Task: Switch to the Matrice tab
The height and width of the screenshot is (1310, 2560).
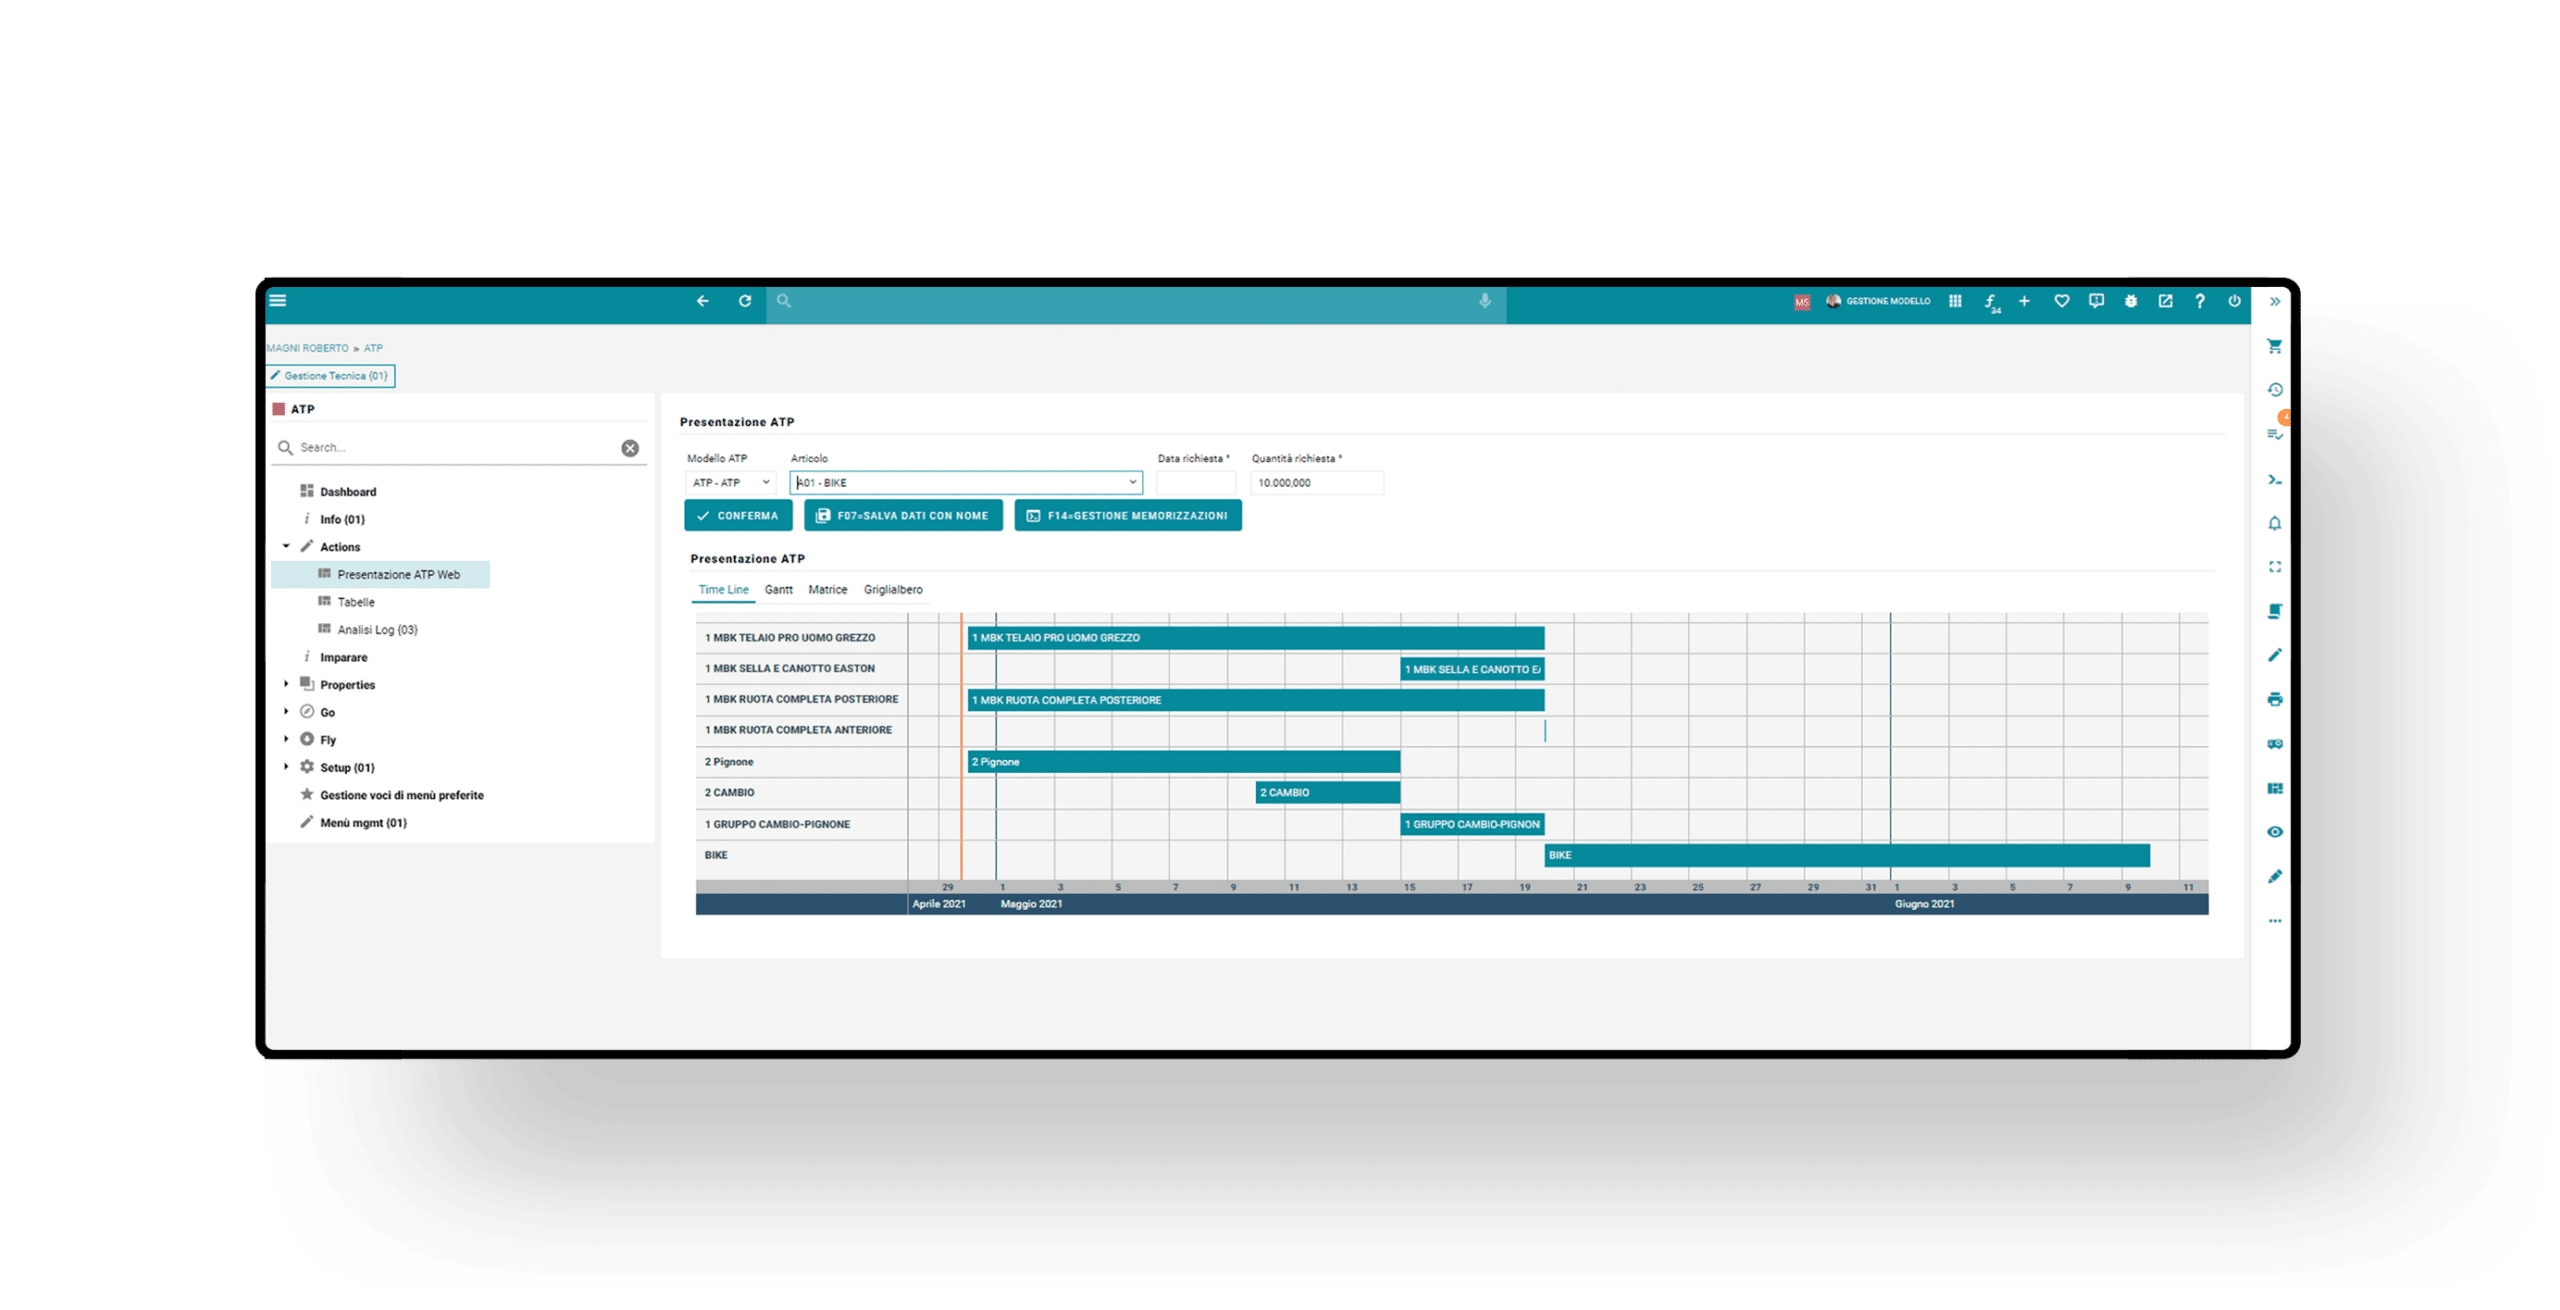Action: click(x=827, y=590)
